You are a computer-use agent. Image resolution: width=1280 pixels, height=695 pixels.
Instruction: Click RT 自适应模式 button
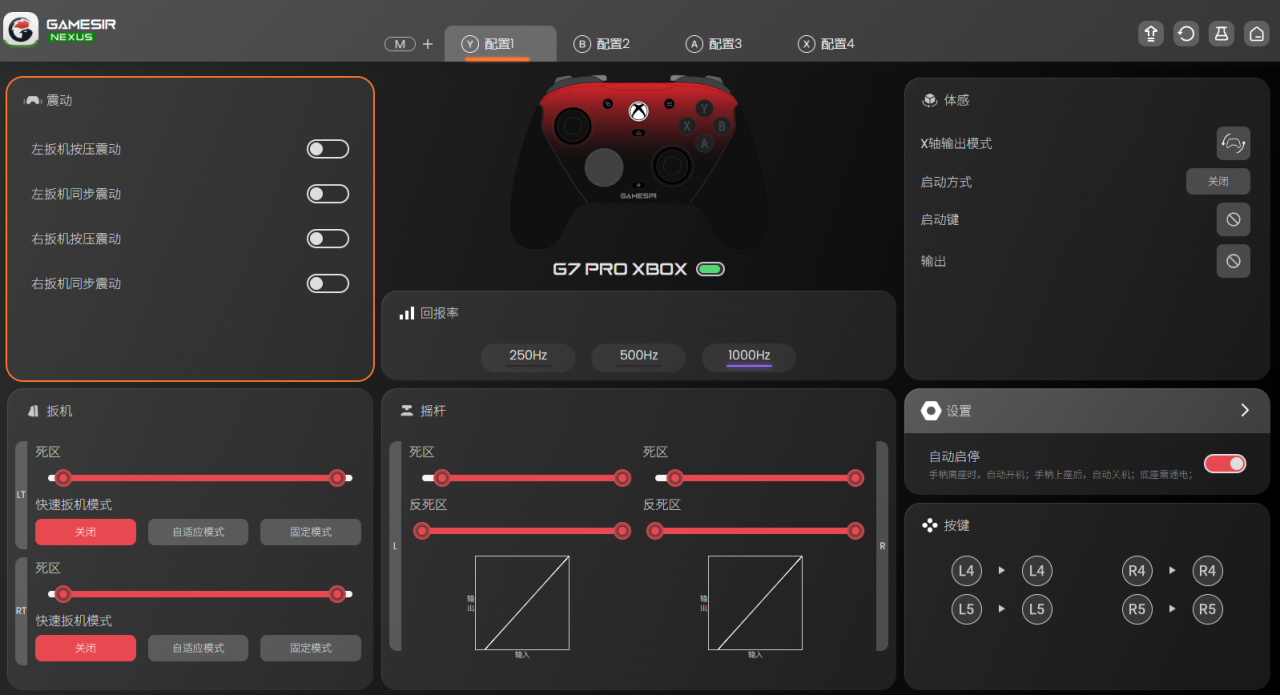[198, 648]
